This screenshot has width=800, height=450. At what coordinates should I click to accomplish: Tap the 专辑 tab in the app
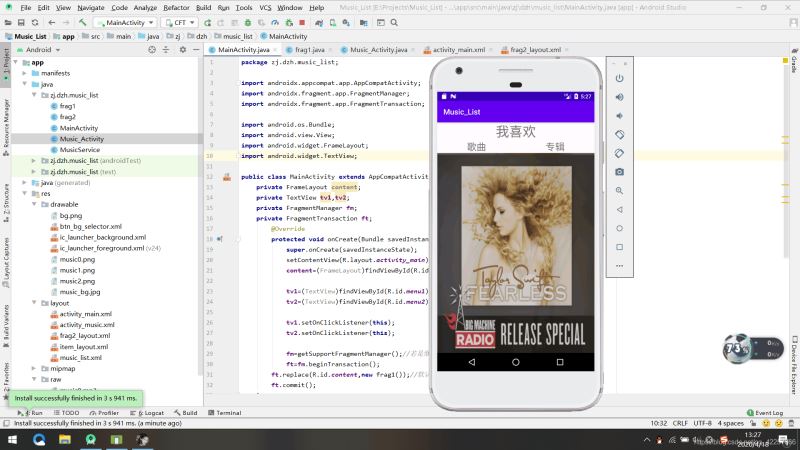click(x=555, y=147)
